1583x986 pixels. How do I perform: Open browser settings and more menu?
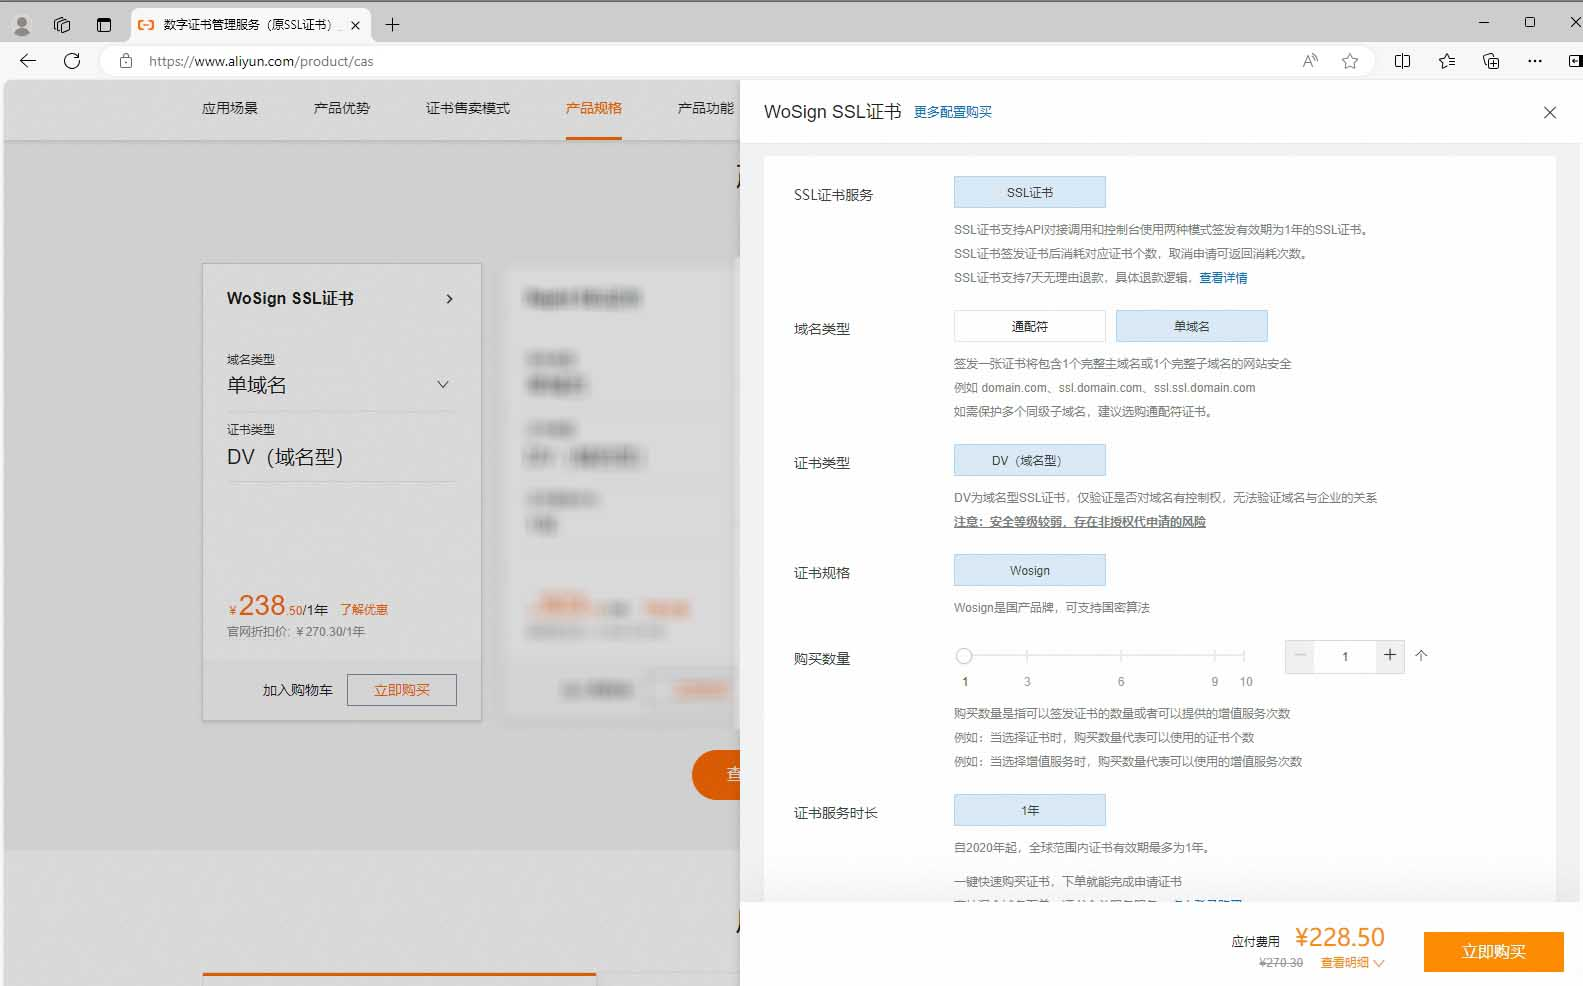1535,61
